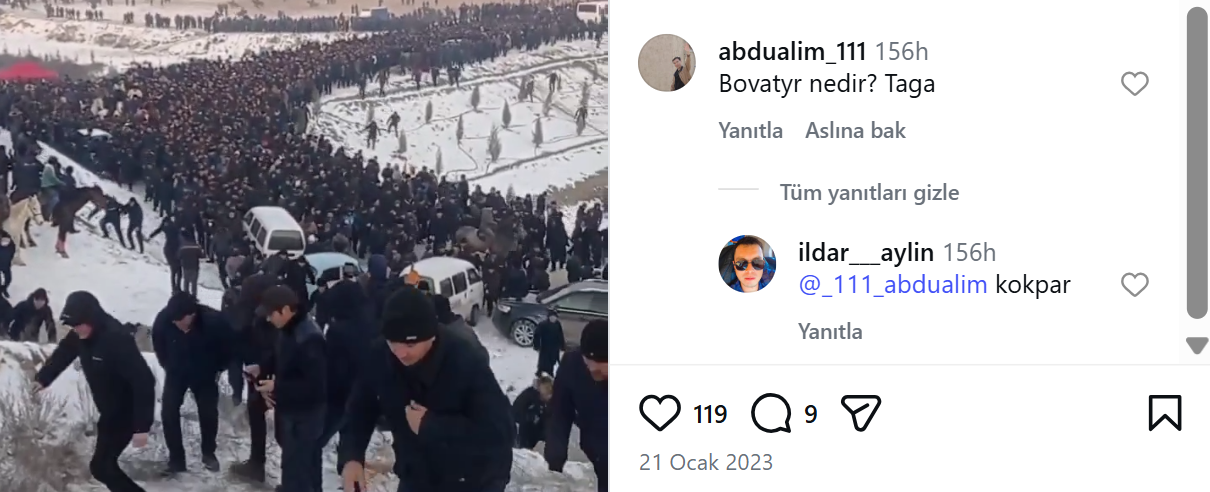Viewport: 1210px width, 492px height.
Task: Like ildar___aylin's reply heart
Action: pos(1134,285)
